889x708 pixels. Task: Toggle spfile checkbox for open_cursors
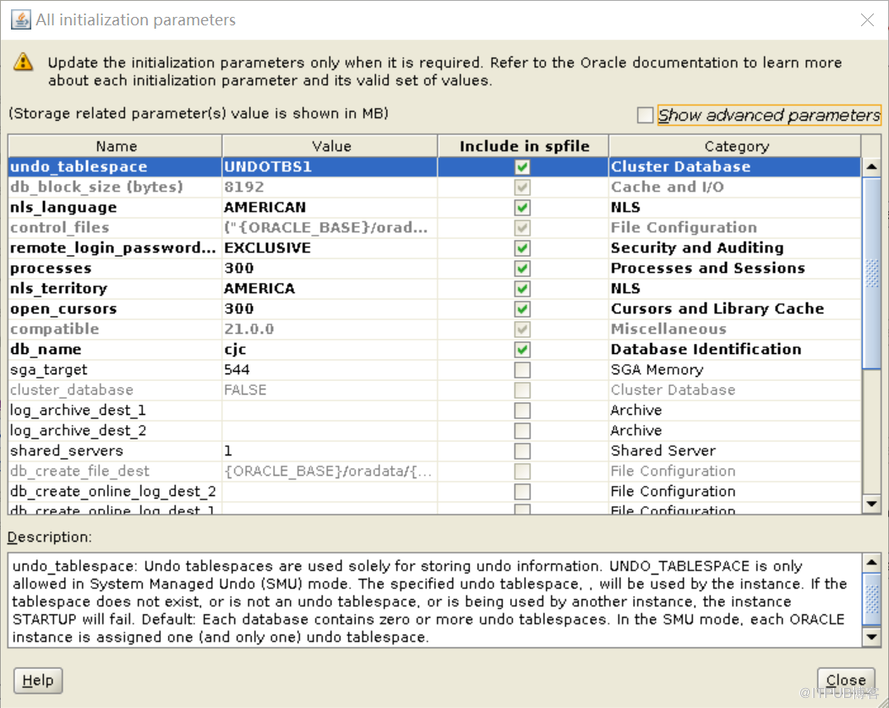522,309
